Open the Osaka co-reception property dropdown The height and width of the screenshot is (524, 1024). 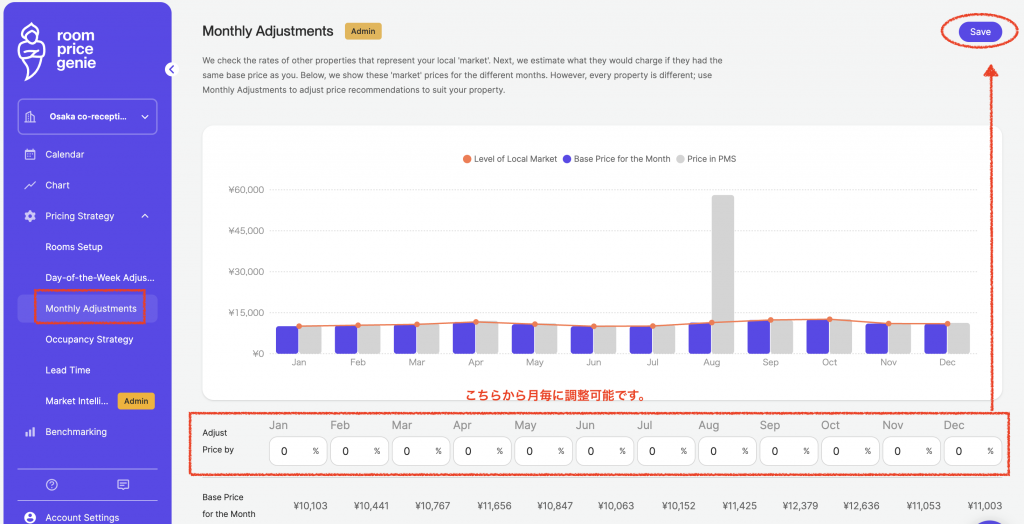(x=87, y=117)
